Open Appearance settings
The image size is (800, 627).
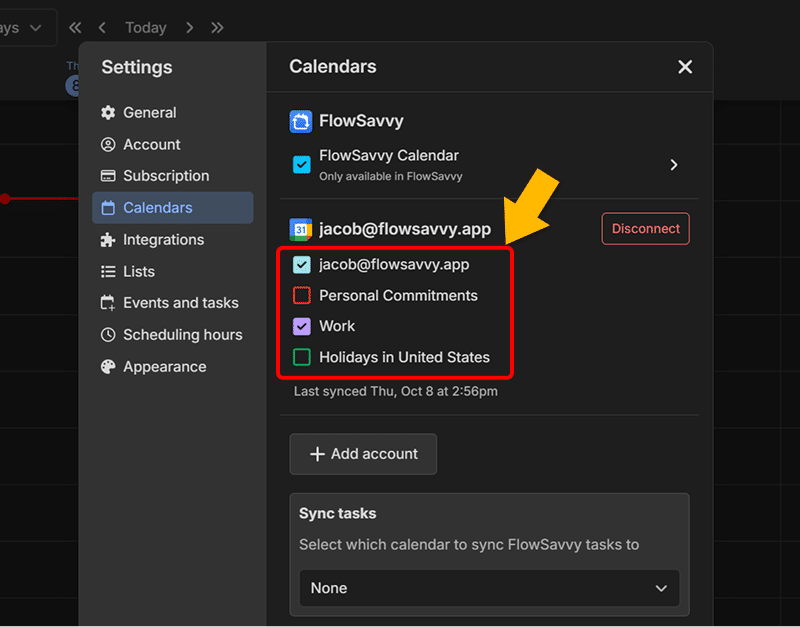[x=172, y=367]
